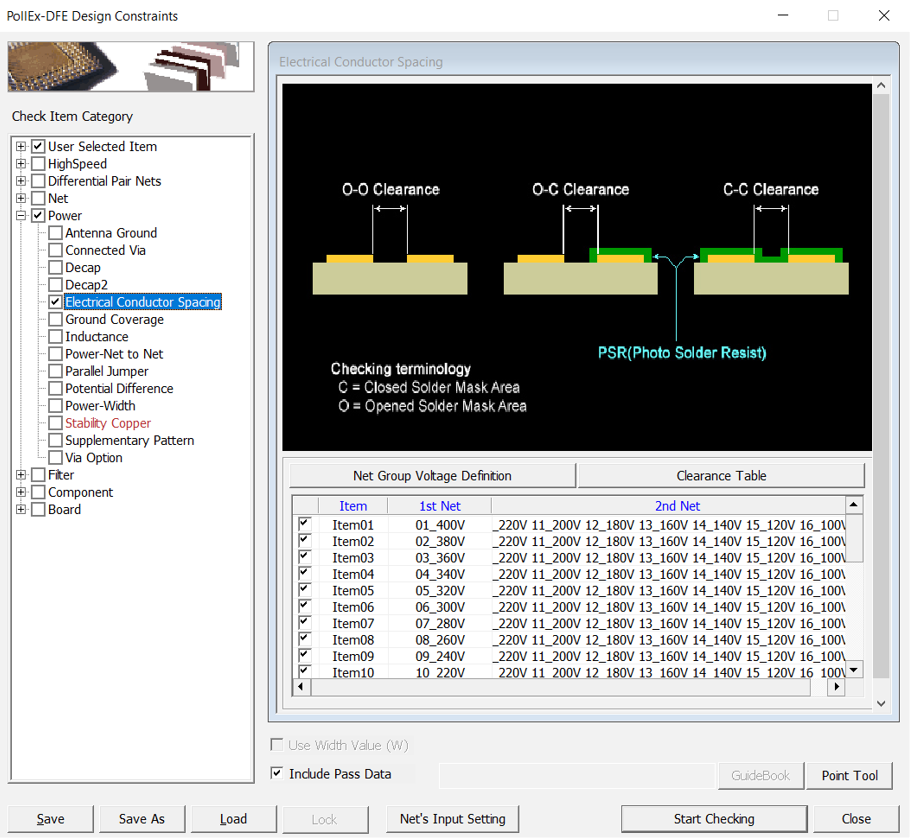Image resolution: width=910 pixels, height=838 pixels.
Task: Expand the HighSpeed category tree node
Action: tap(21, 164)
